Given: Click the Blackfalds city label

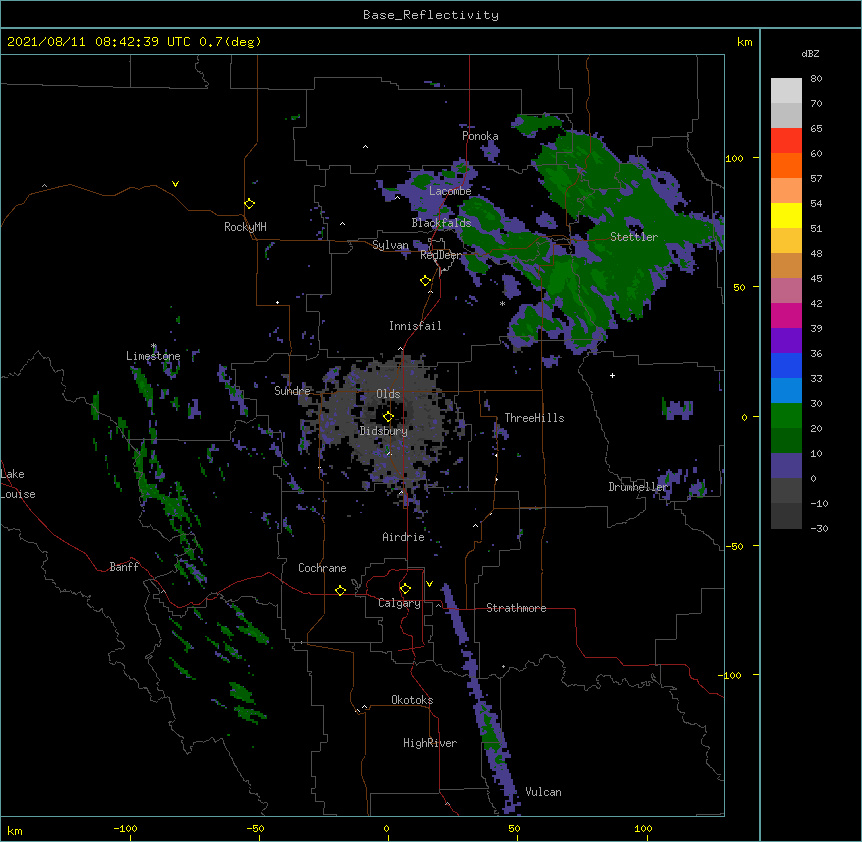Looking at the screenshot, I should tap(441, 223).
